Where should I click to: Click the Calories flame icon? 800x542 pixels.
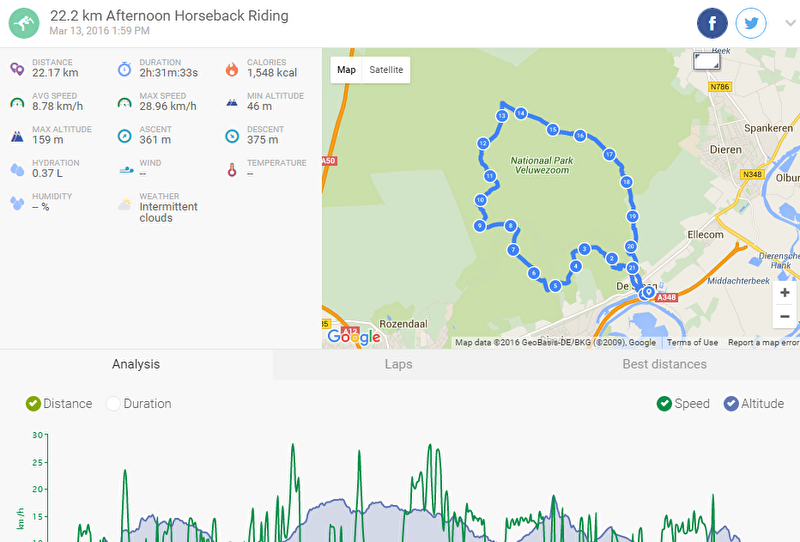click(x=232, y=69)
